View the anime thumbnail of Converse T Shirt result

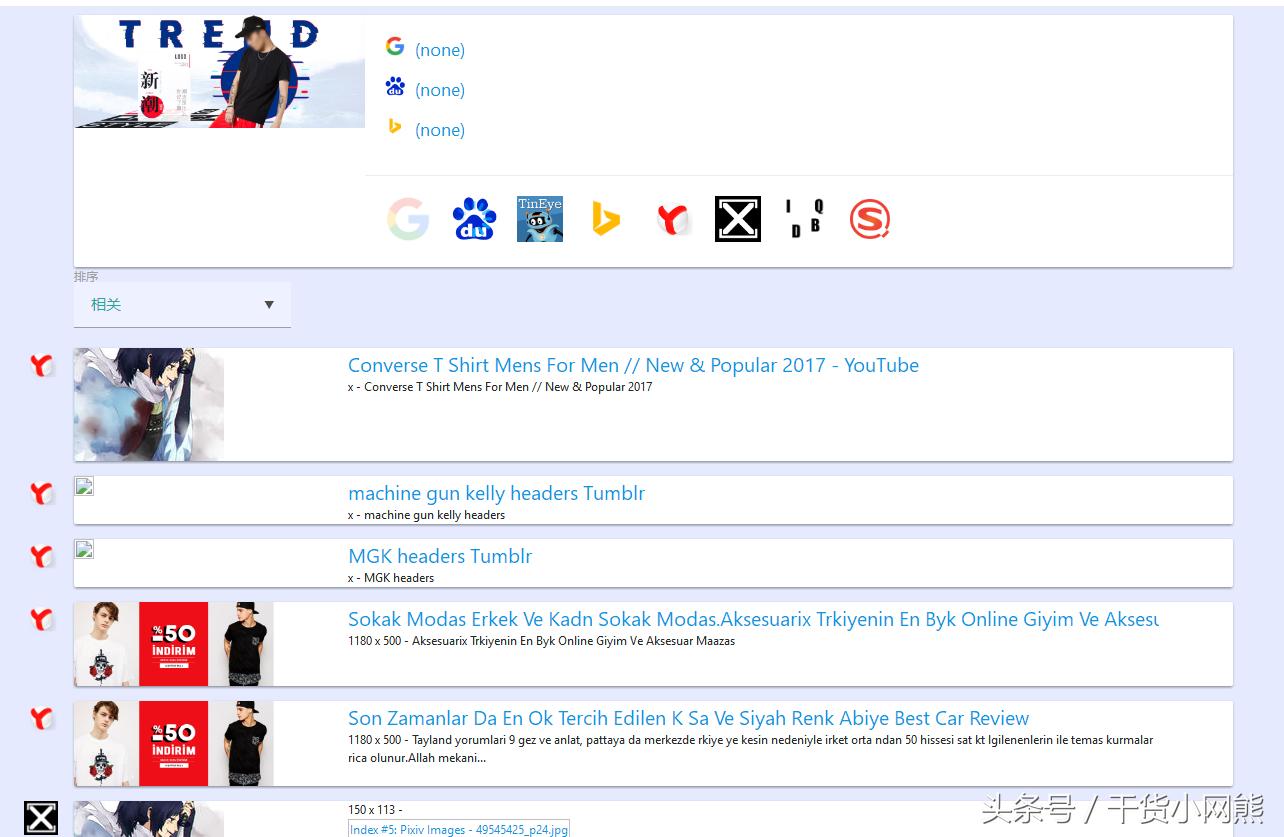coord(149,404)
